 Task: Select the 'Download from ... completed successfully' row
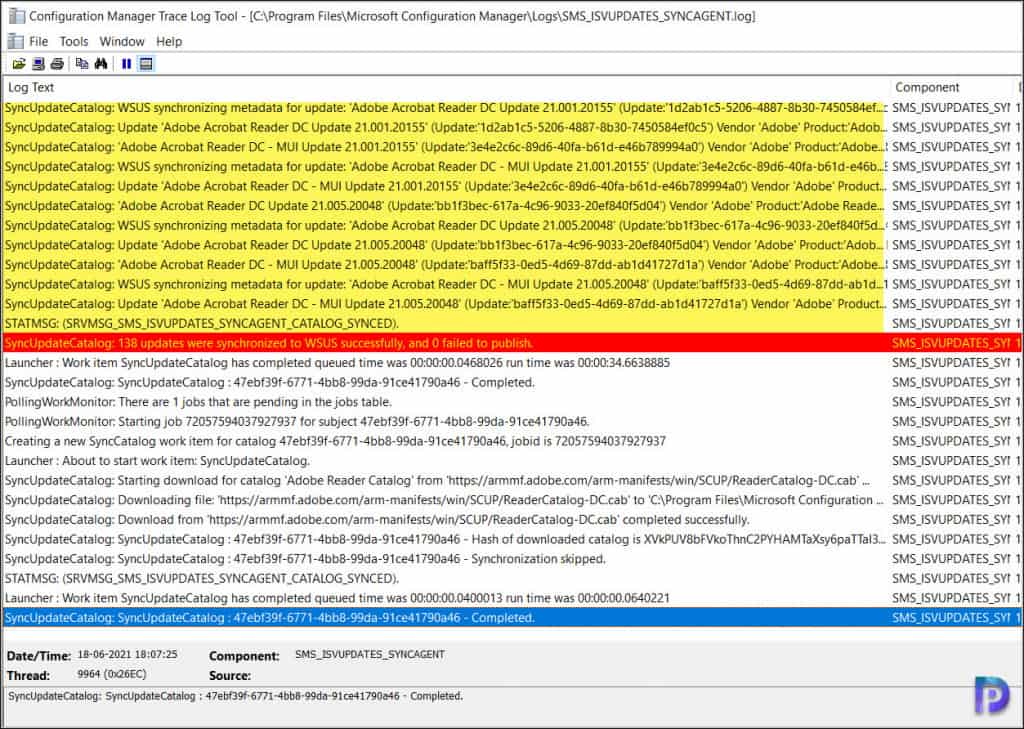(x=512, y=519)
